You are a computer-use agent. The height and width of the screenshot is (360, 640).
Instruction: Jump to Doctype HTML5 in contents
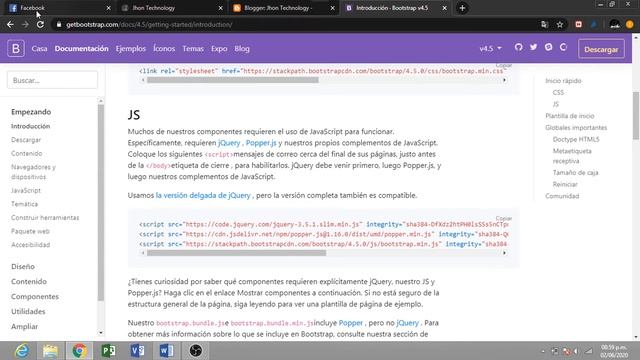click(x=576, y=139)
